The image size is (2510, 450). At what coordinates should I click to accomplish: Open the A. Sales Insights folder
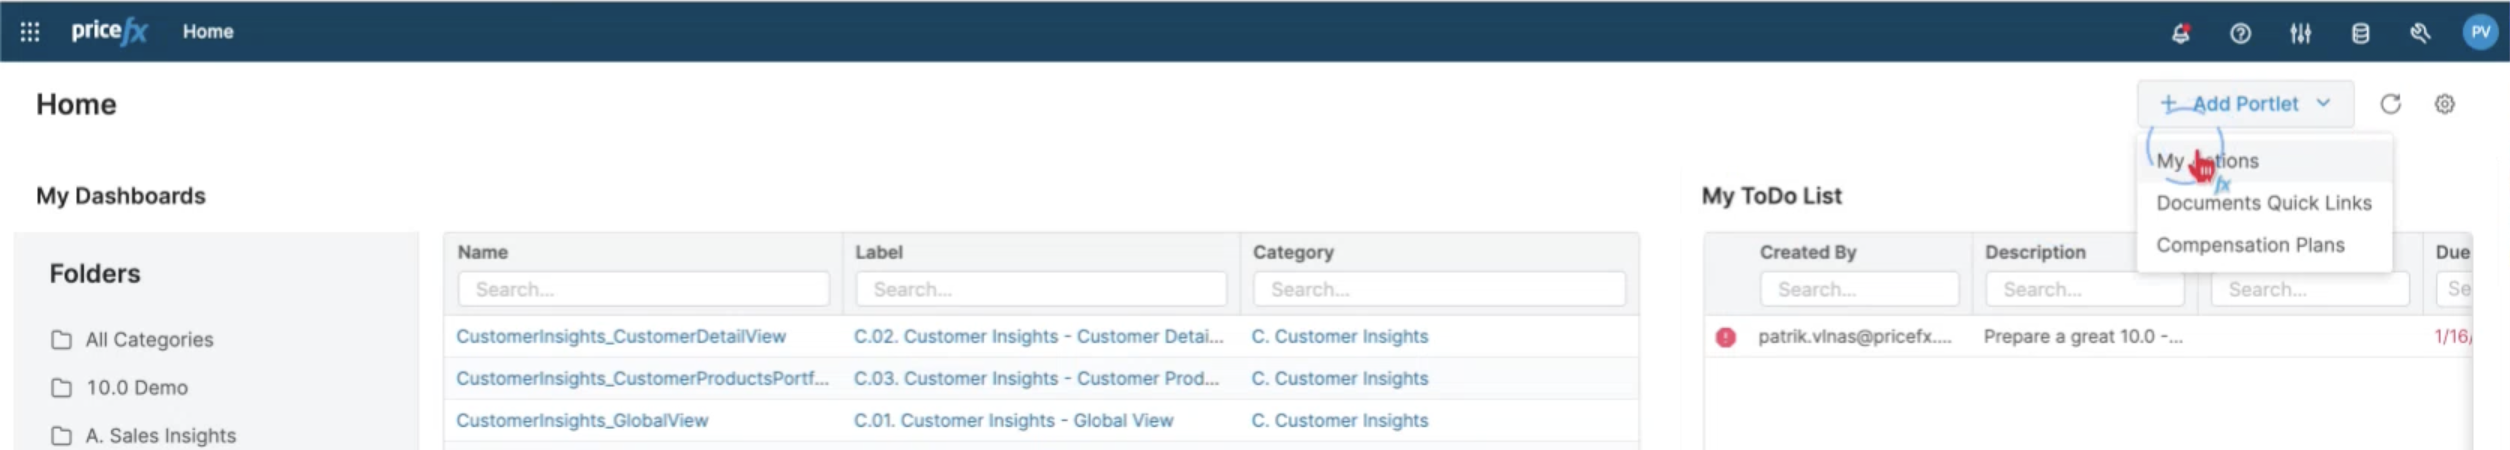160,436
